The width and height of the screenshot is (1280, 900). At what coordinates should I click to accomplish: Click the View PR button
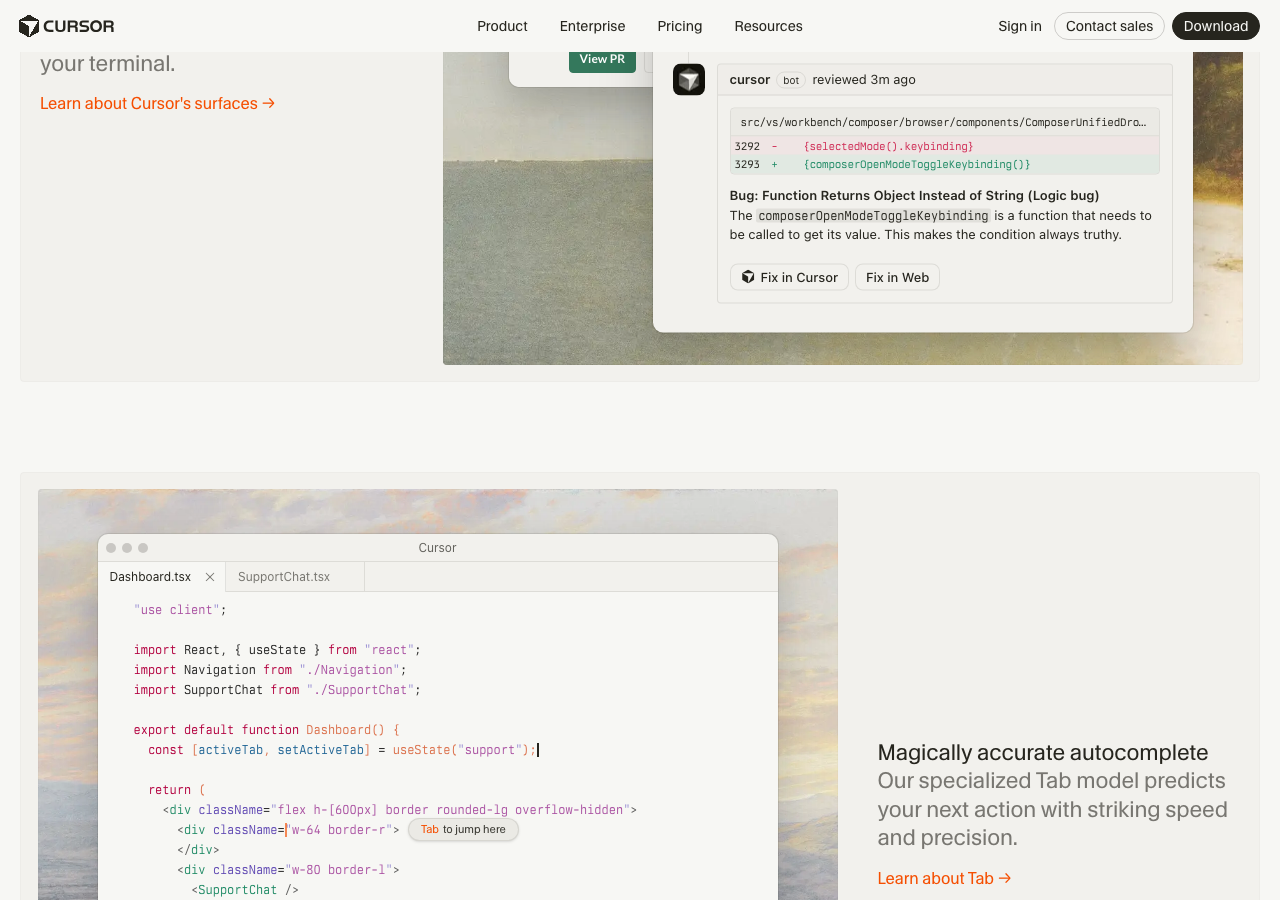tap(602, 59)
